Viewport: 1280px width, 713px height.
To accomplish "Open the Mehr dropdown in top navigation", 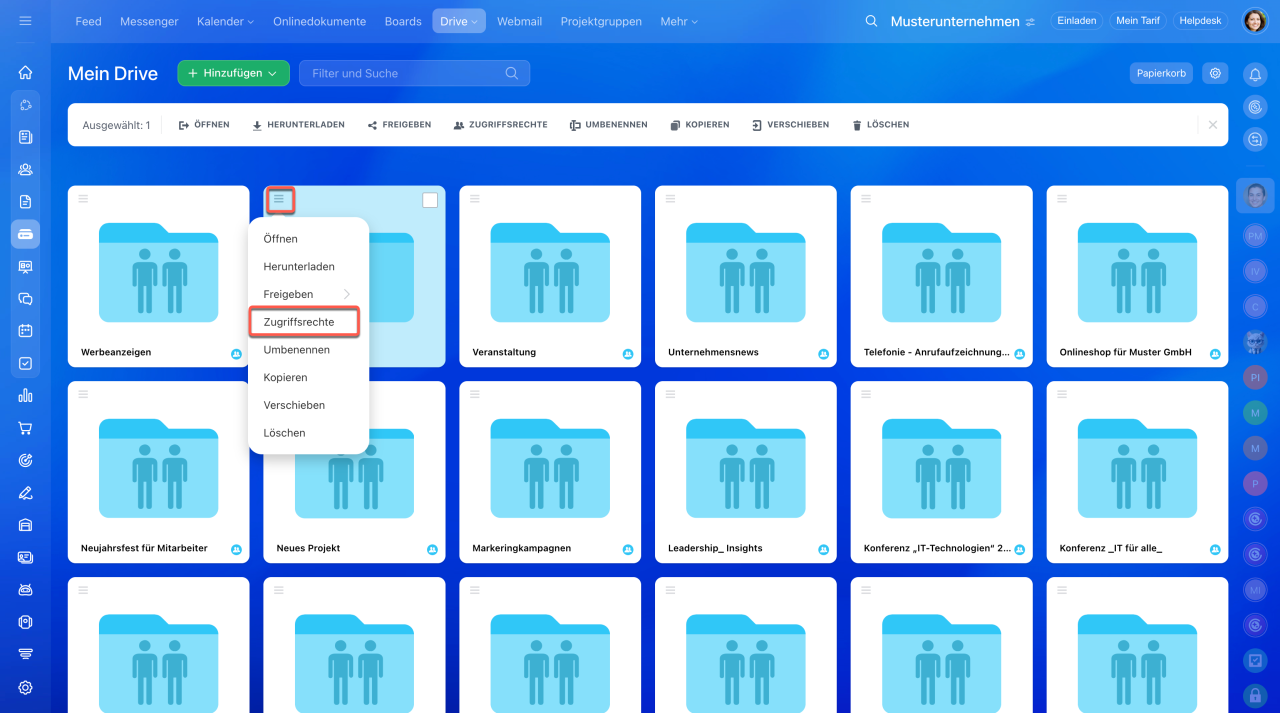I will tap(678, 21).
